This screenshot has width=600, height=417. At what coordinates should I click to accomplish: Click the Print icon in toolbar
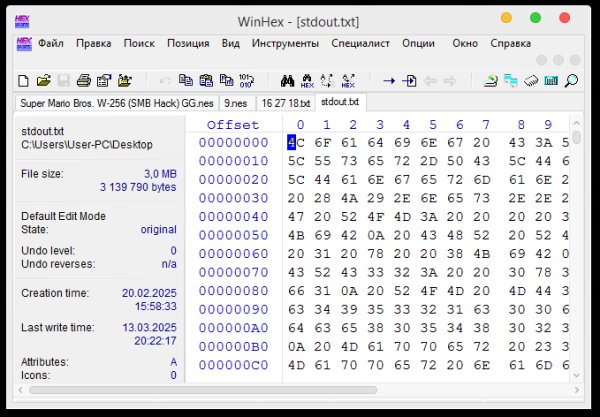[x=83, y=81]
